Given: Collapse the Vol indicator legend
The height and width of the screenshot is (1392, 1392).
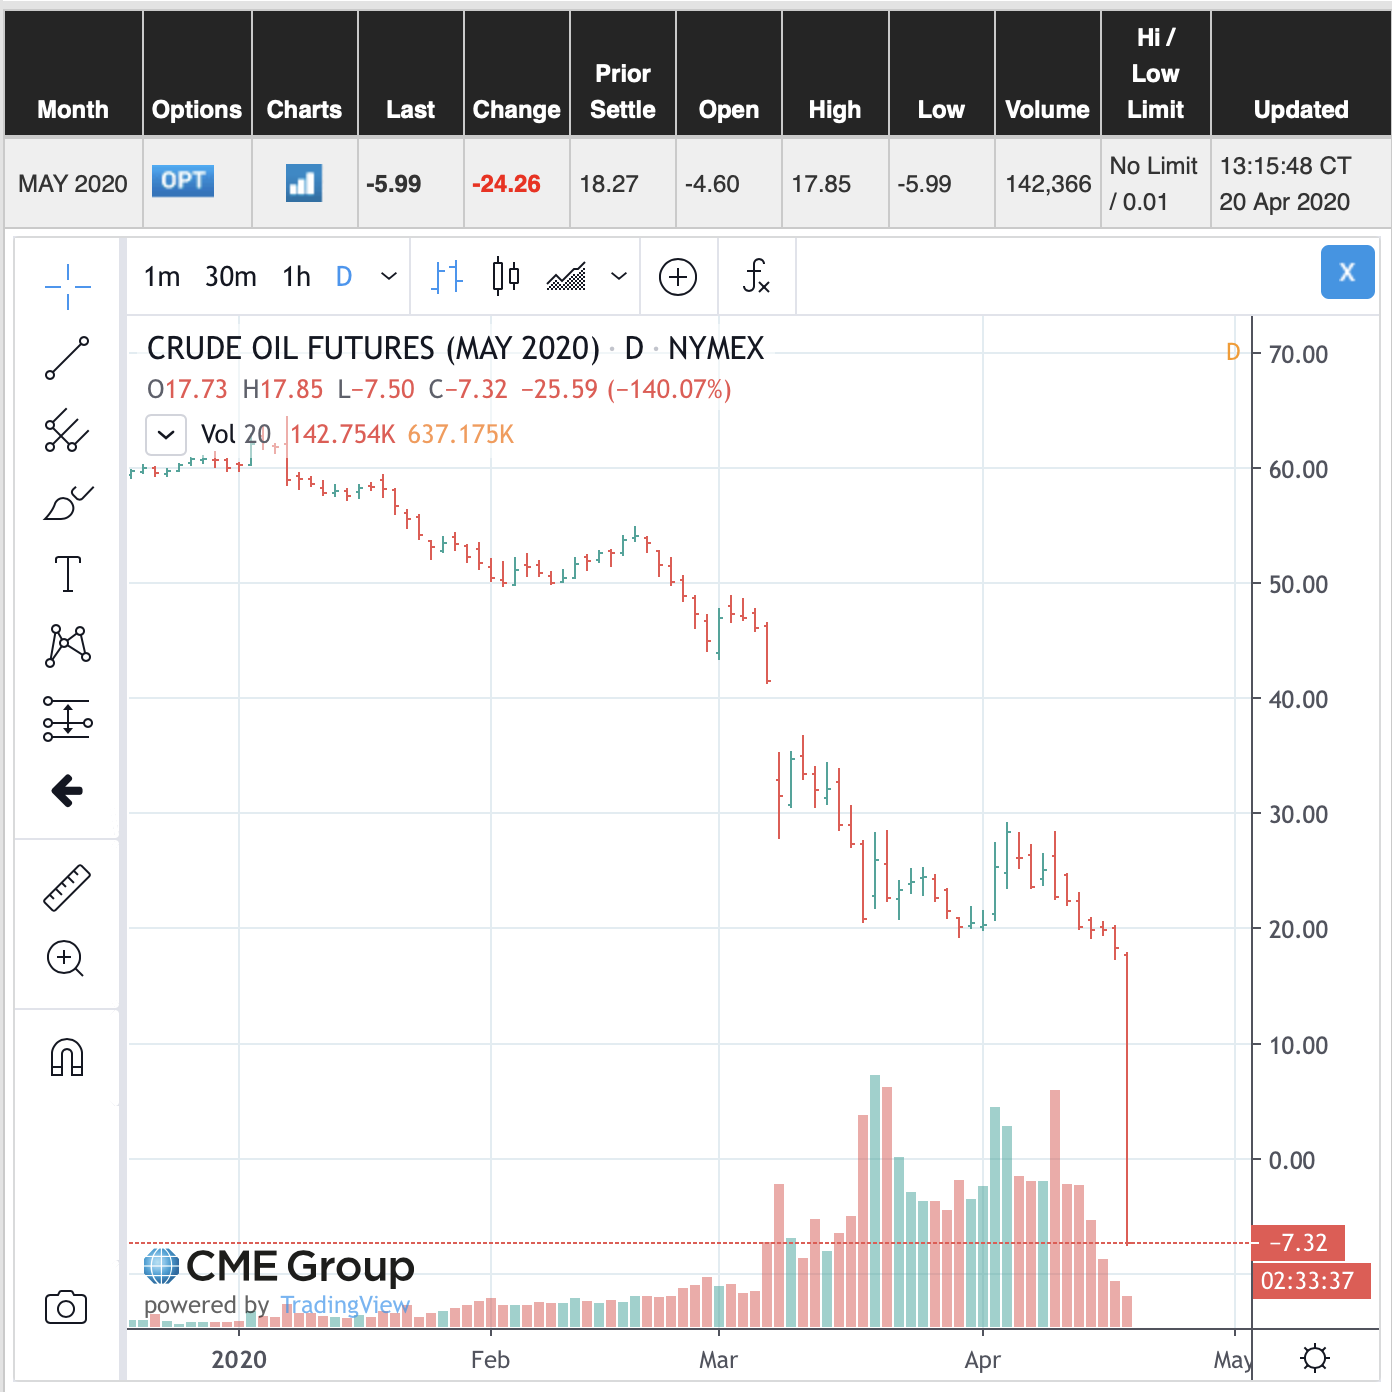Looking at the screenshot, I should click(166, 434).
